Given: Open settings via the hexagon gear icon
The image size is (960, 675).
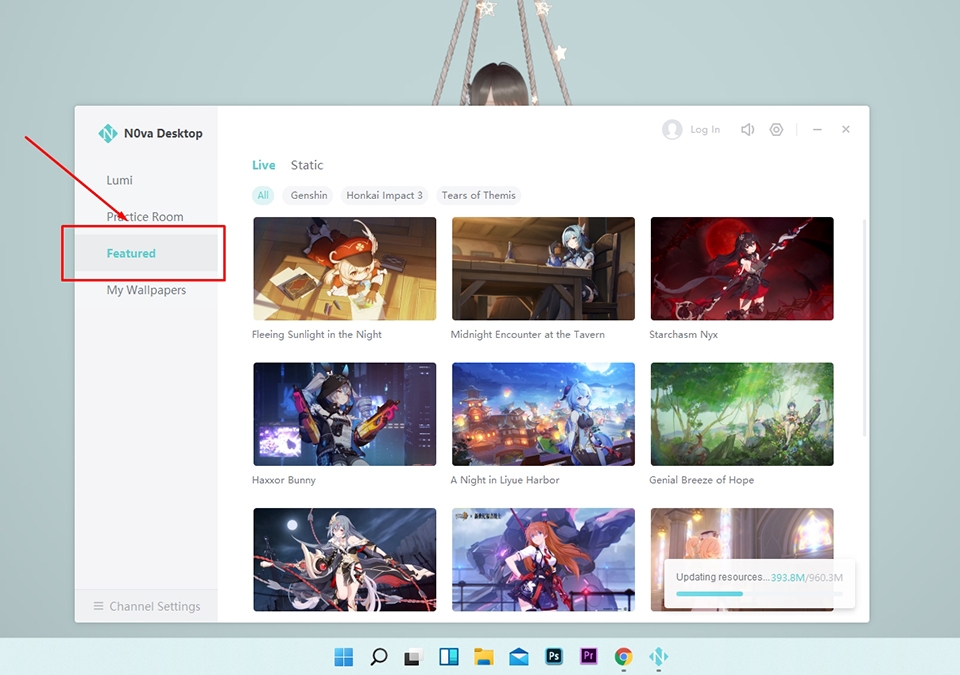Looking at the screenshot, I should pyautogui.click(x=776, y=129).
